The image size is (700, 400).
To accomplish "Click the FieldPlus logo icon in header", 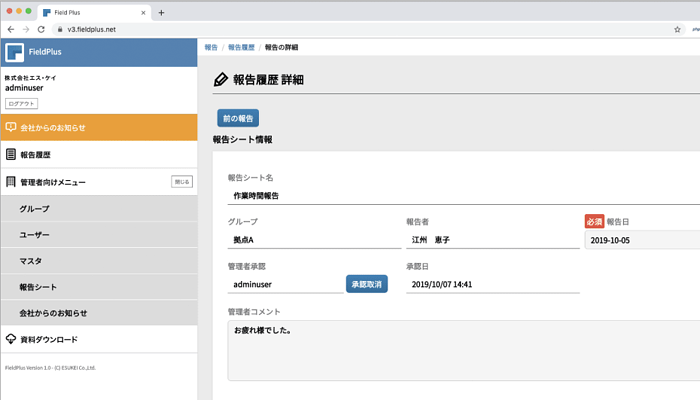I will coord(15,53).
